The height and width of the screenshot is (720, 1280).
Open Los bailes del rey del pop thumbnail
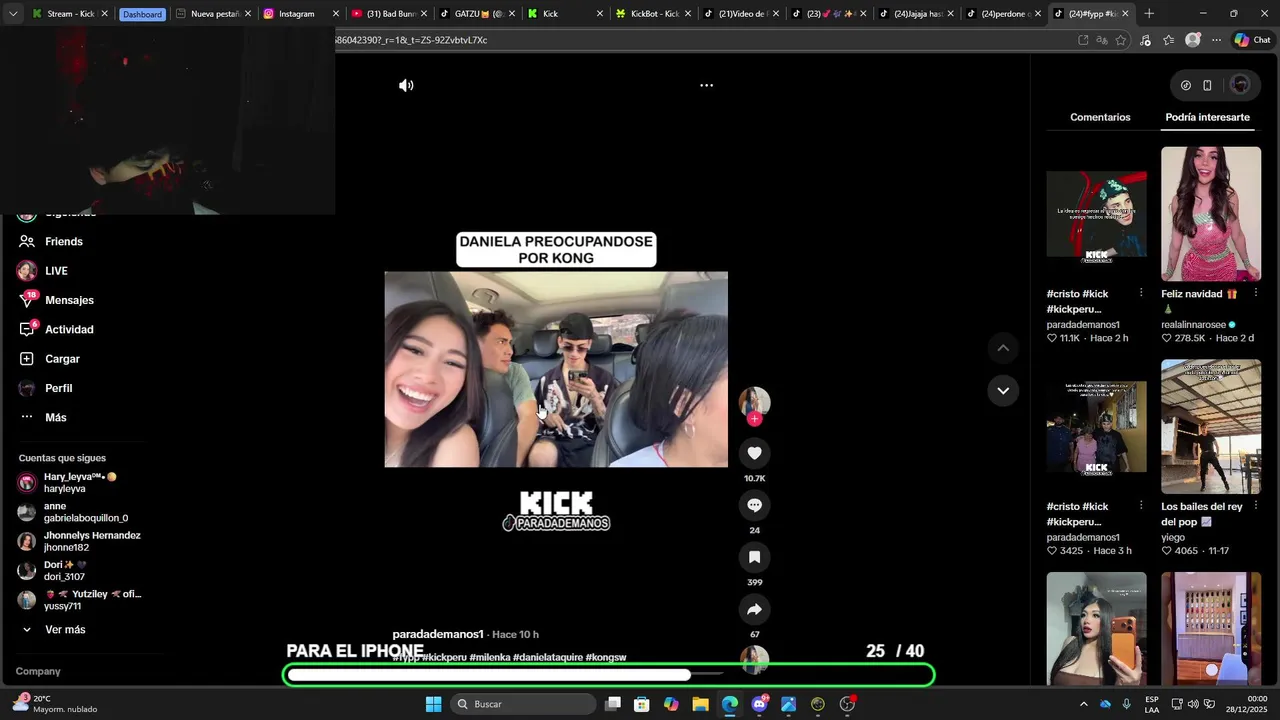pyautogui.click(x=1211, y=427)
